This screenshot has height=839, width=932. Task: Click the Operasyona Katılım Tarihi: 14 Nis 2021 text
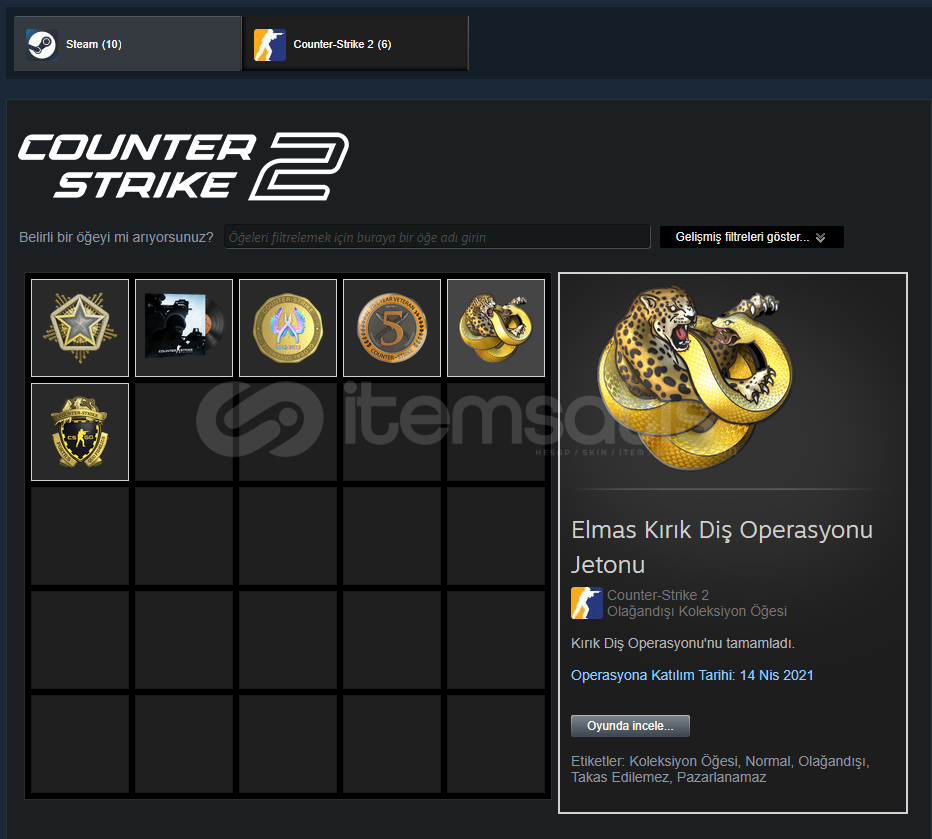coord(692,676)
